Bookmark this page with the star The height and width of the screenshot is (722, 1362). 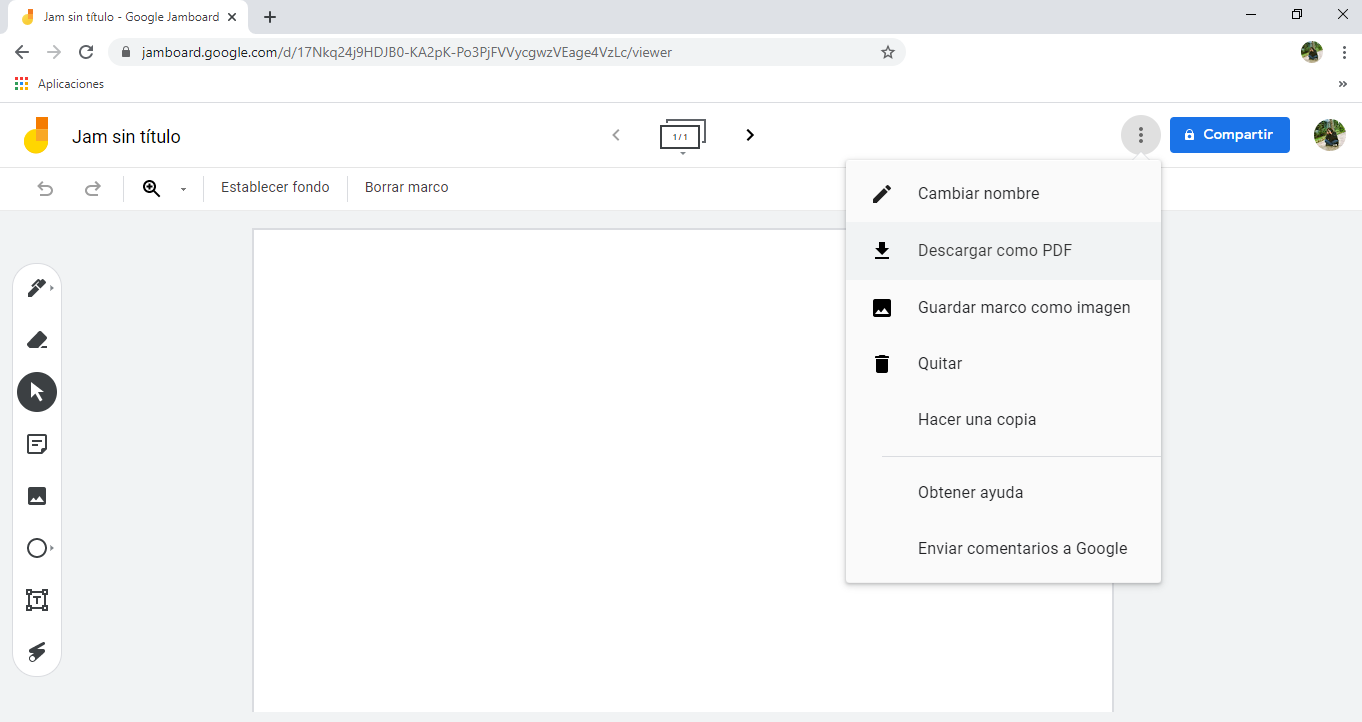pyautogui.click(x=887, y=52)
